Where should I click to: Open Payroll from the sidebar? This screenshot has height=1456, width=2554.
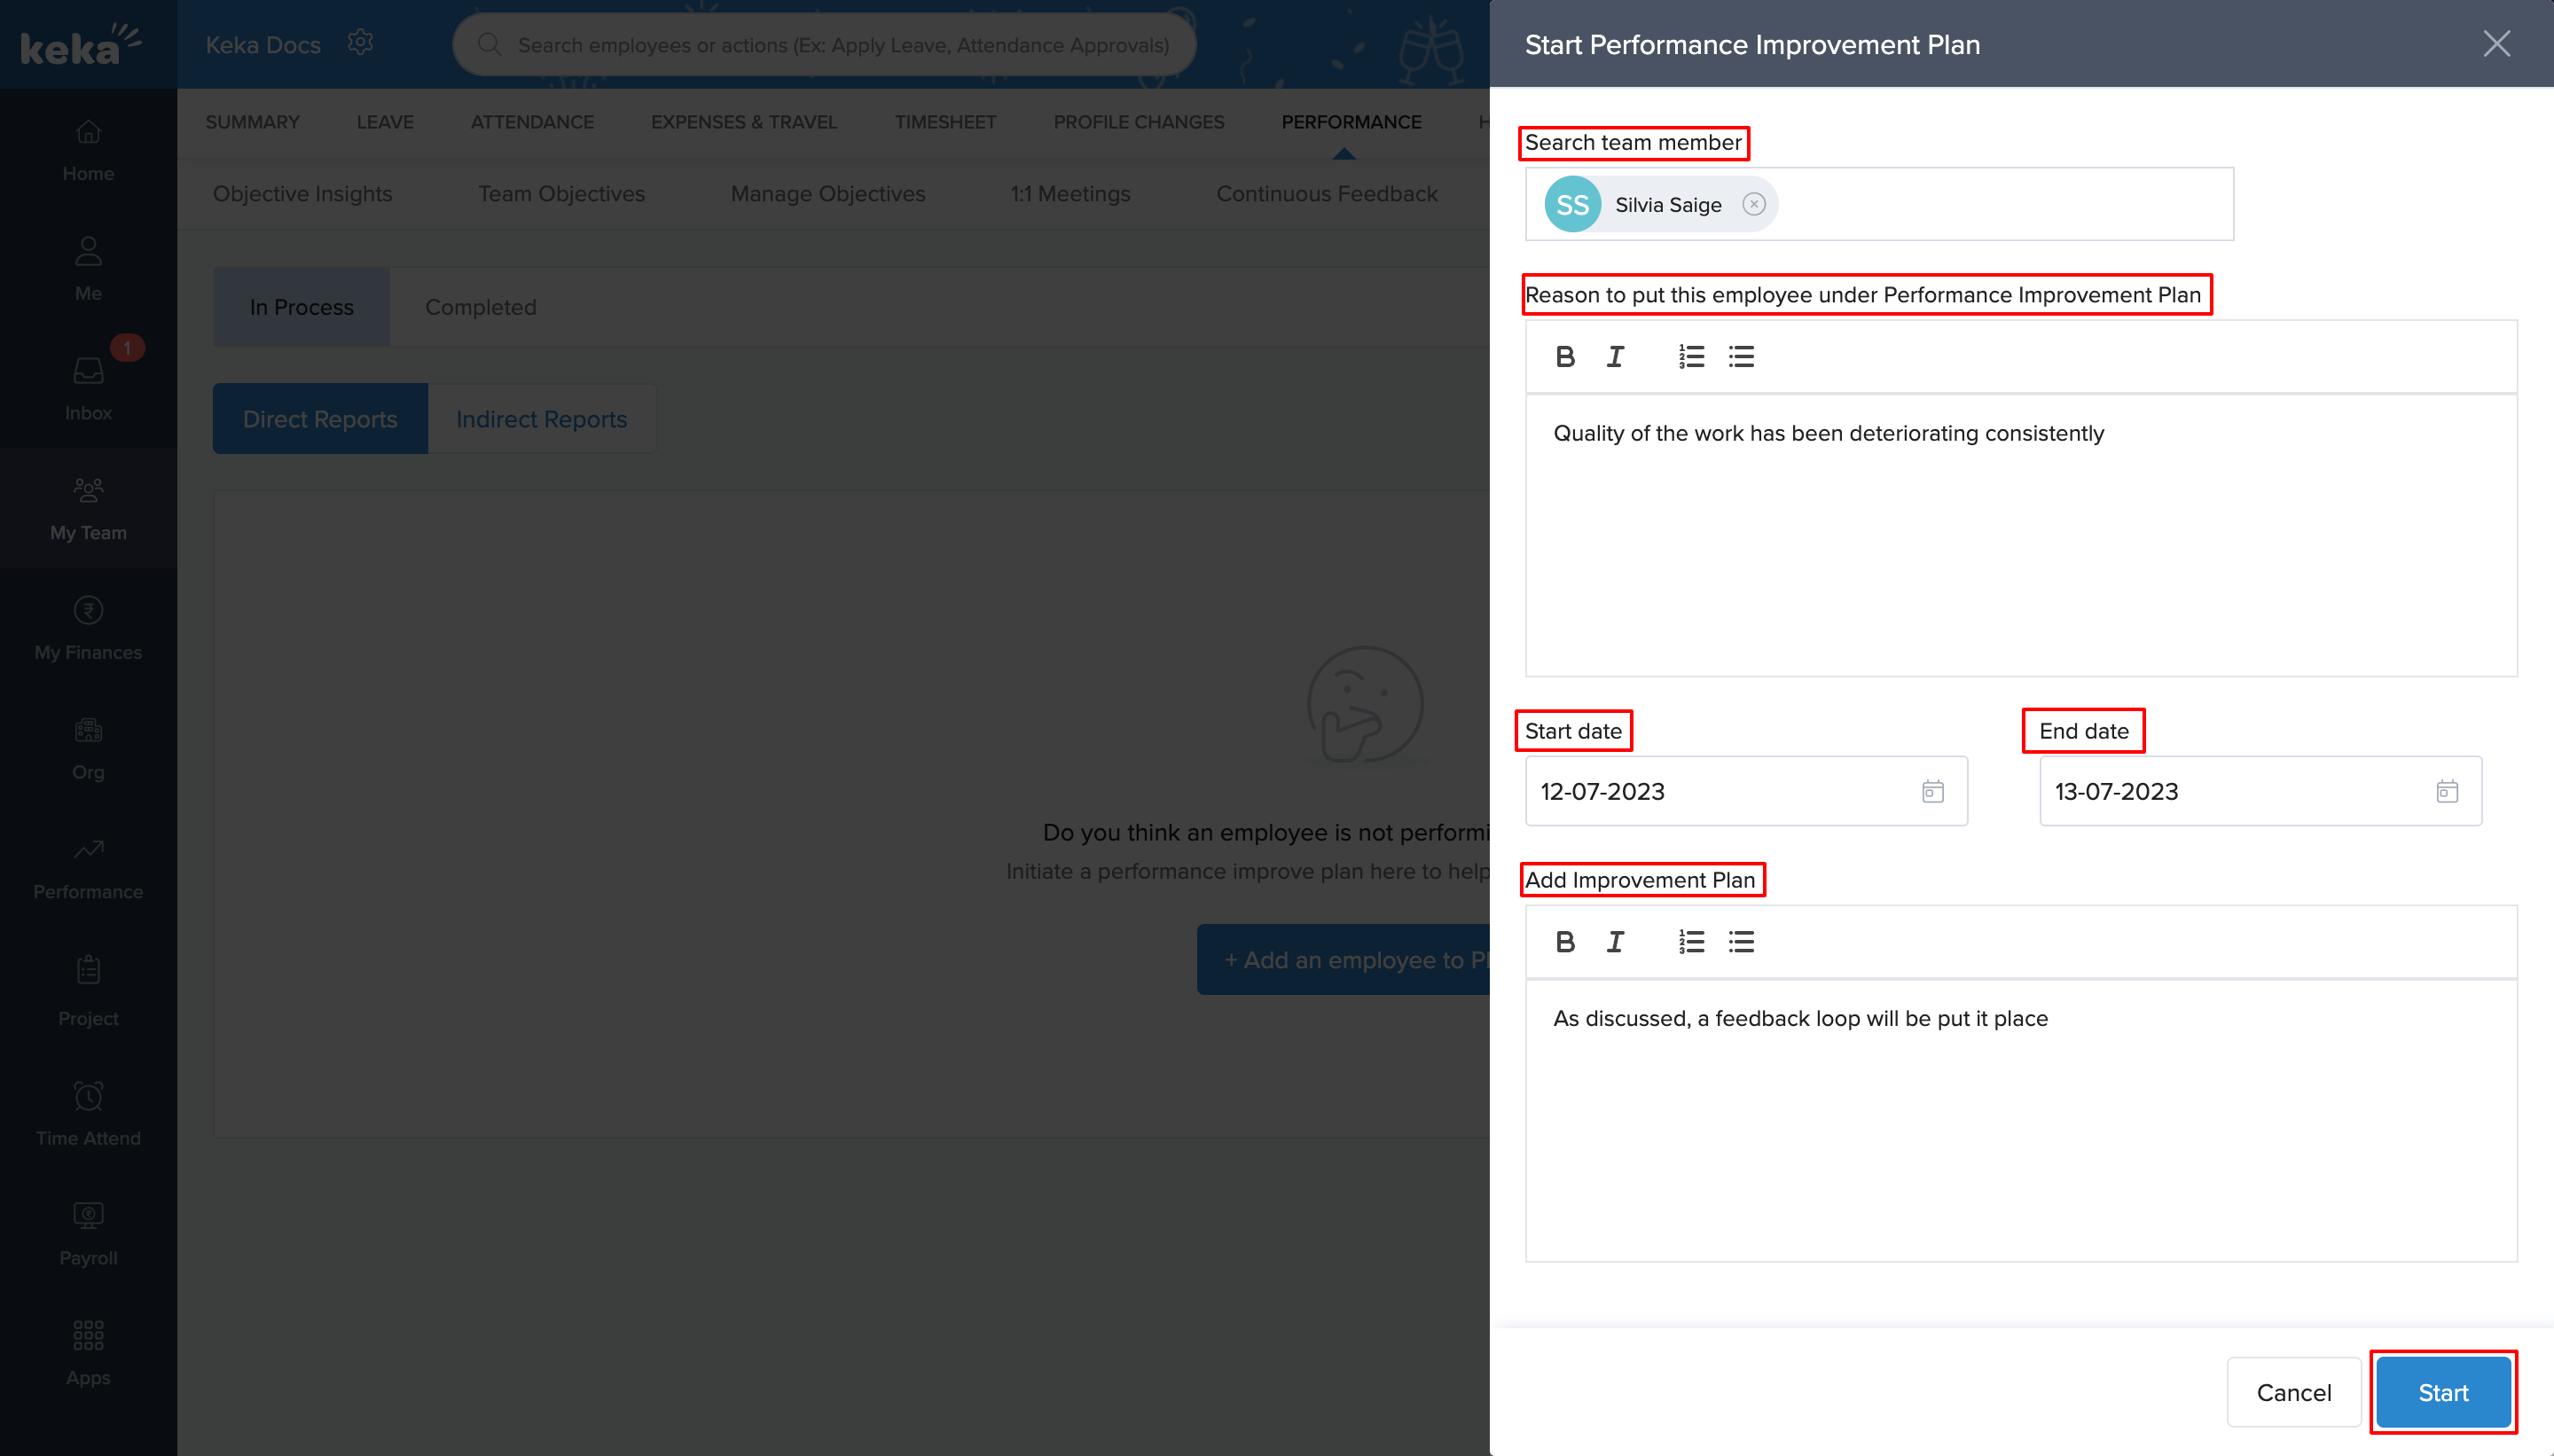87,1230
